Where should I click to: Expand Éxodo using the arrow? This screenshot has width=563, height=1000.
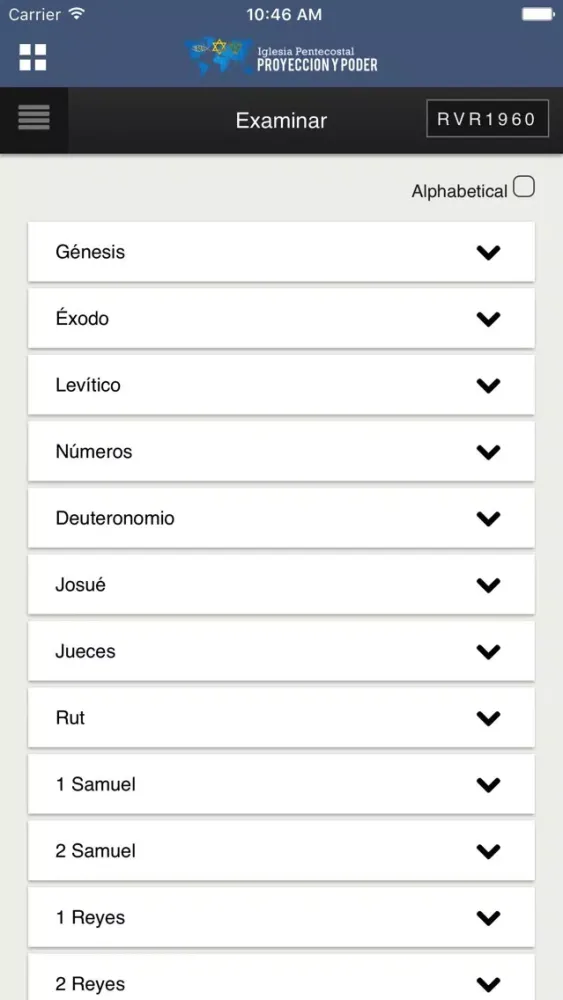(488, 319)
